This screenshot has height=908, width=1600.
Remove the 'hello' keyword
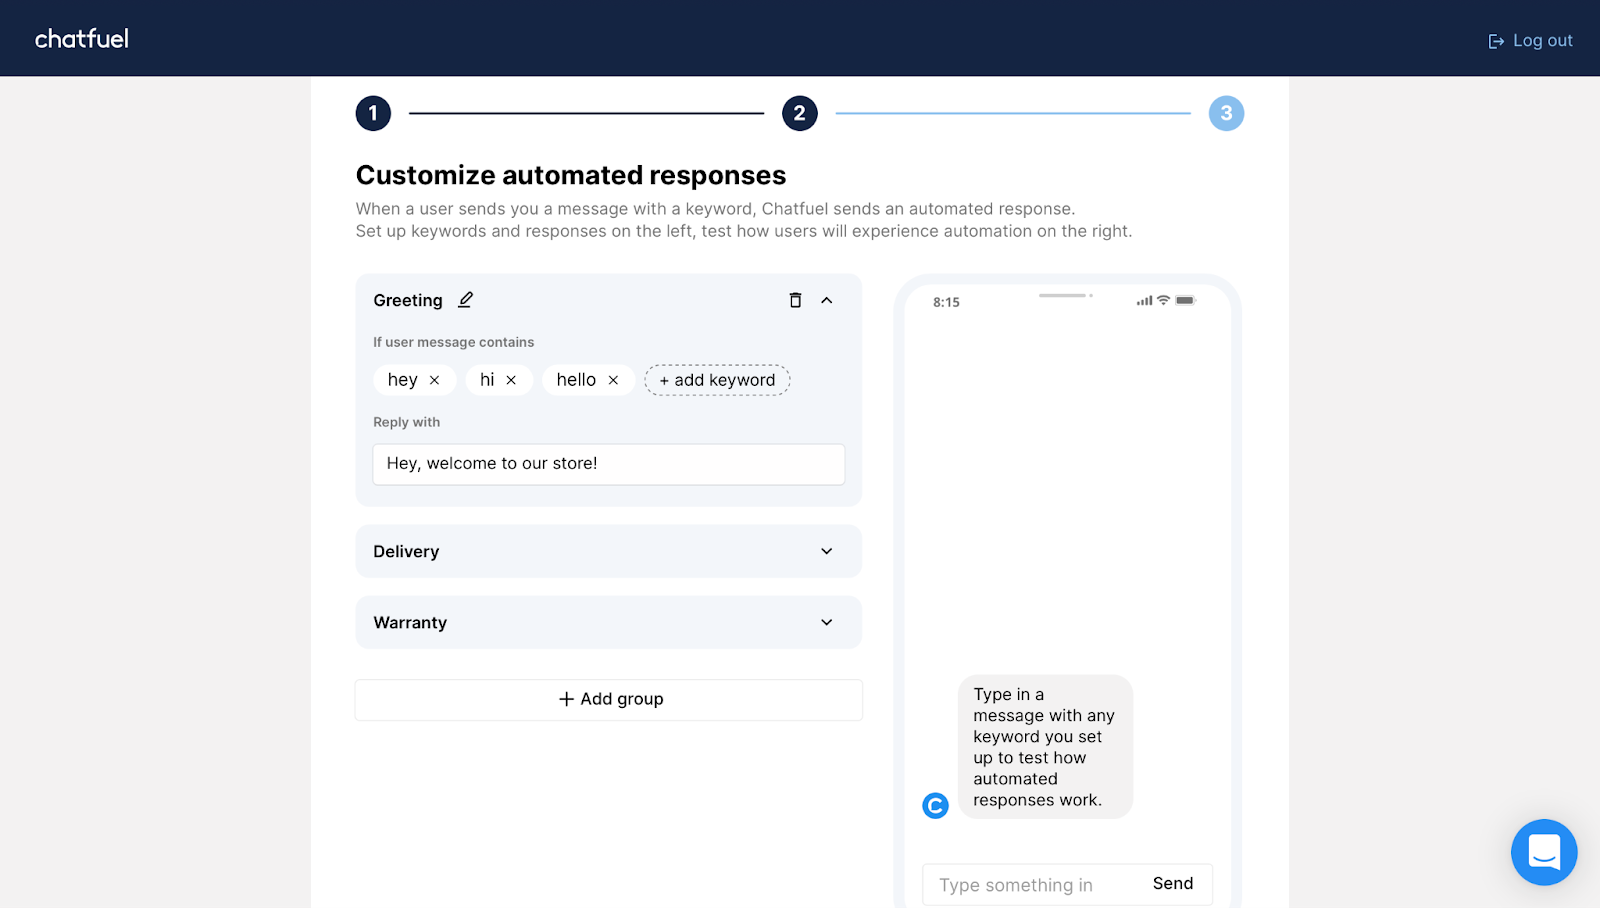[x=613, y=380]
